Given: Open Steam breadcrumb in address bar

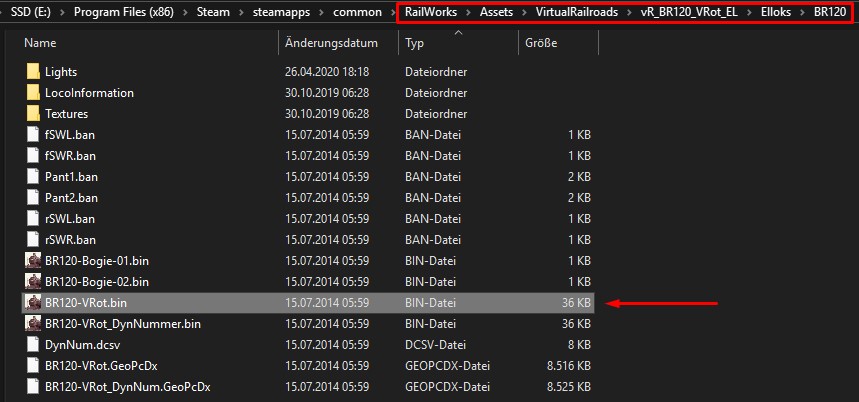Looking at the screenshot, I should pos(213,12).
